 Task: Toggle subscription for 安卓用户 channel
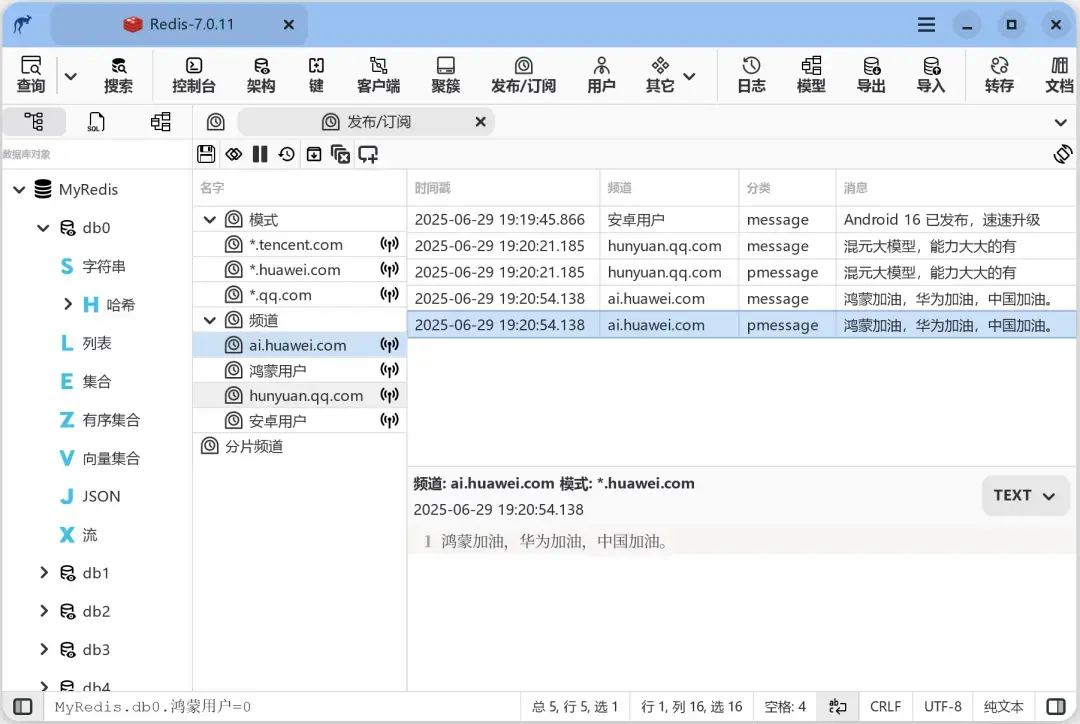pyautogui.click(x=390, y=421)
